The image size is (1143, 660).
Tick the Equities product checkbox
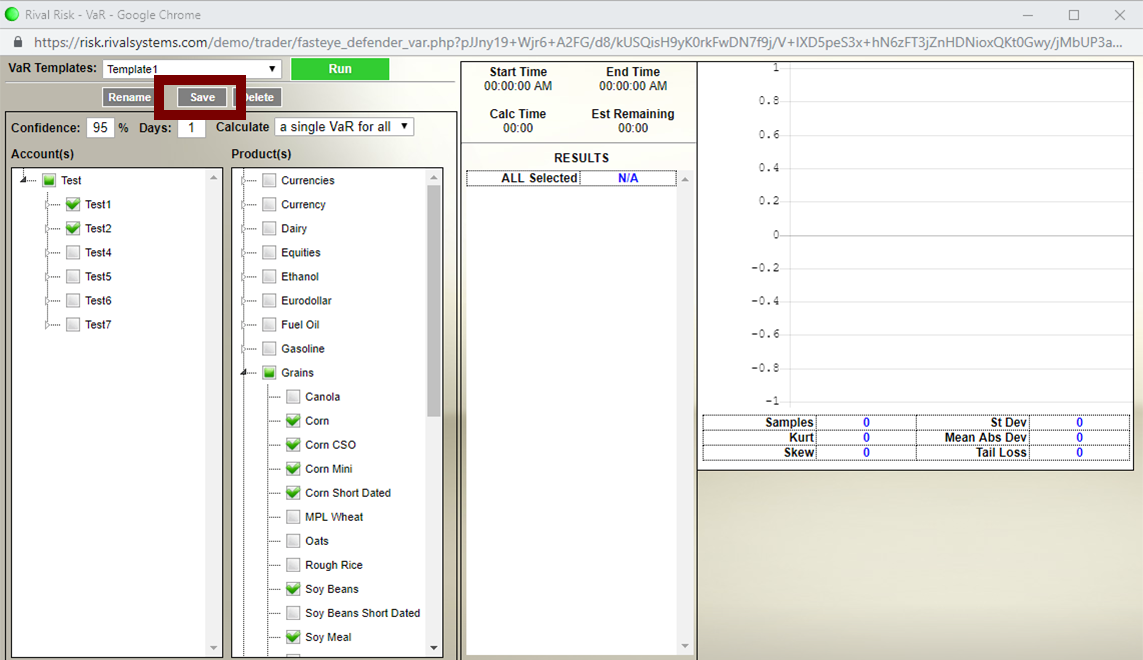click(x=269, y=252)
